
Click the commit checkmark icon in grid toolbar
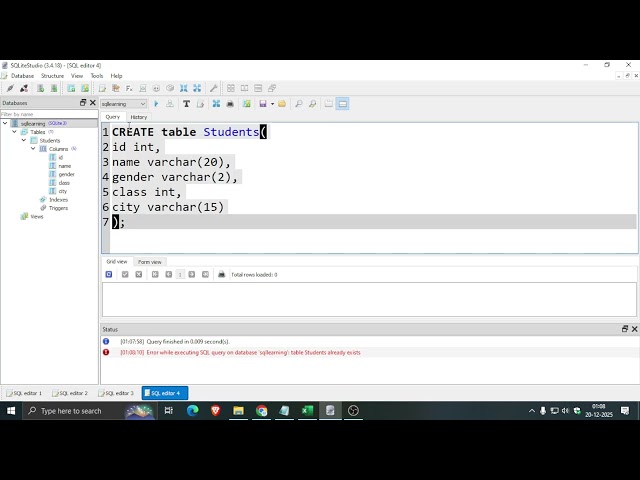click(x=125, y=274)
